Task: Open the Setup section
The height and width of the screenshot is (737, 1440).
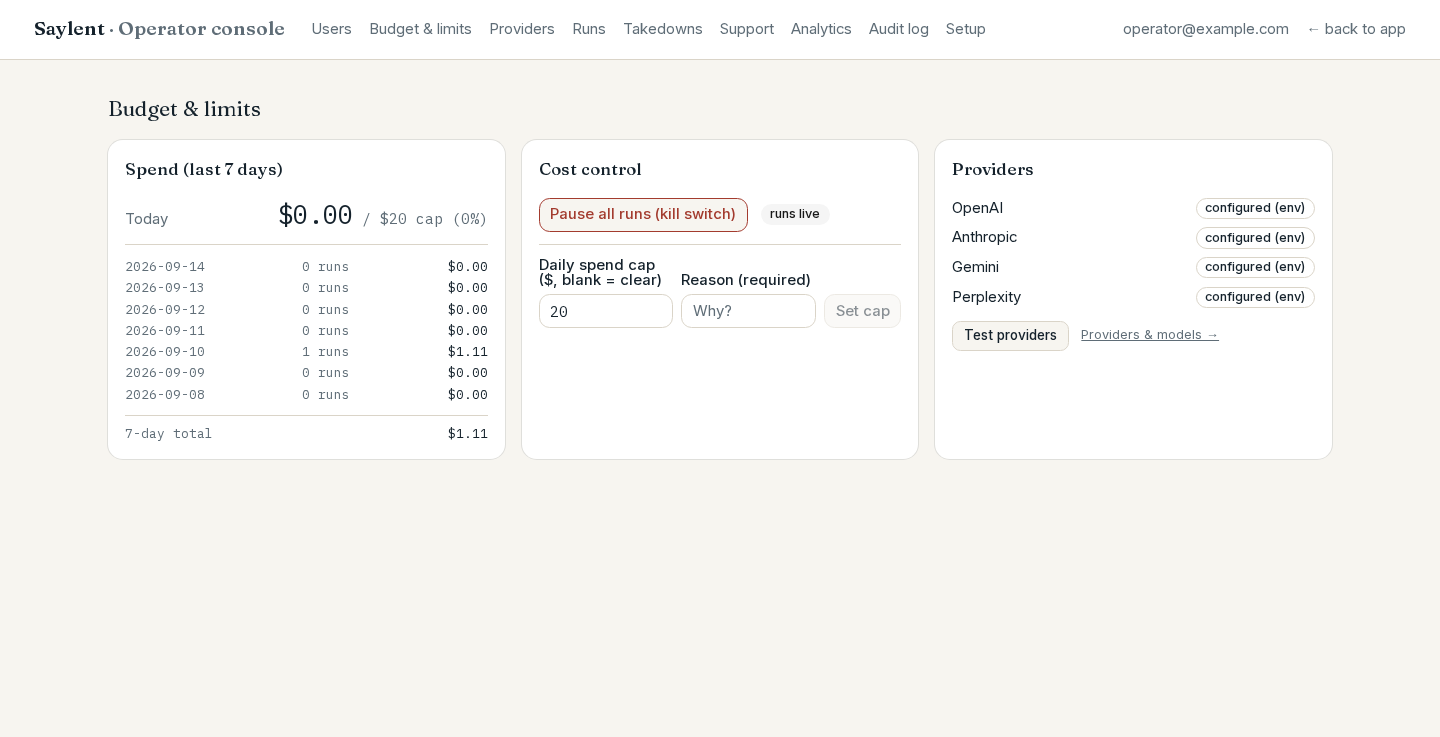Action: (x=966, y=29)
